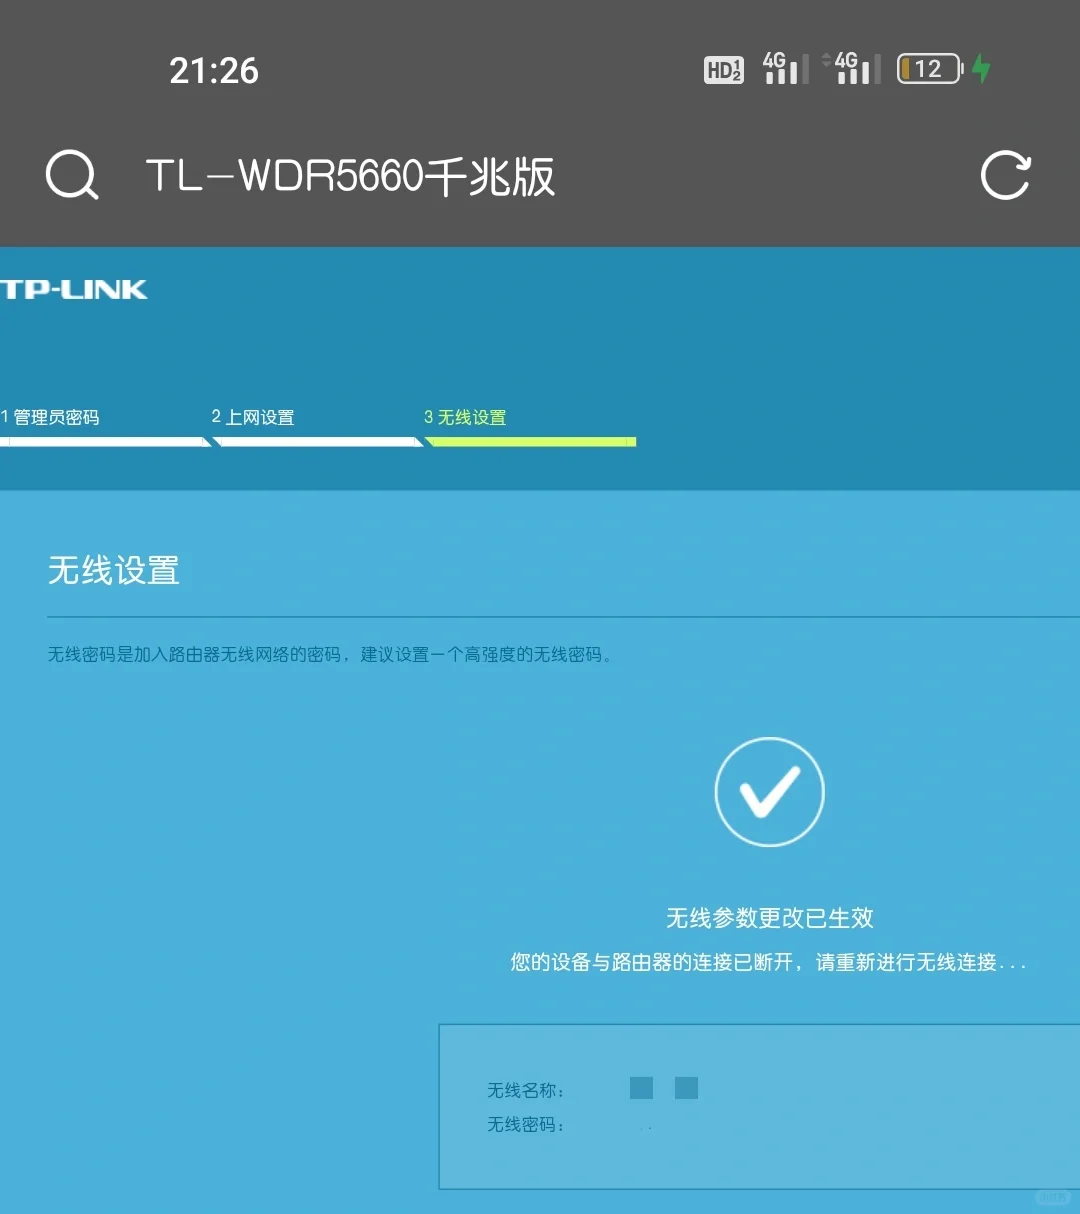The width and height of the screenshot is (1080, 1214).
Task: Click the 无线名称 value
Action: pyautogui.click(x=663, y=1087)
